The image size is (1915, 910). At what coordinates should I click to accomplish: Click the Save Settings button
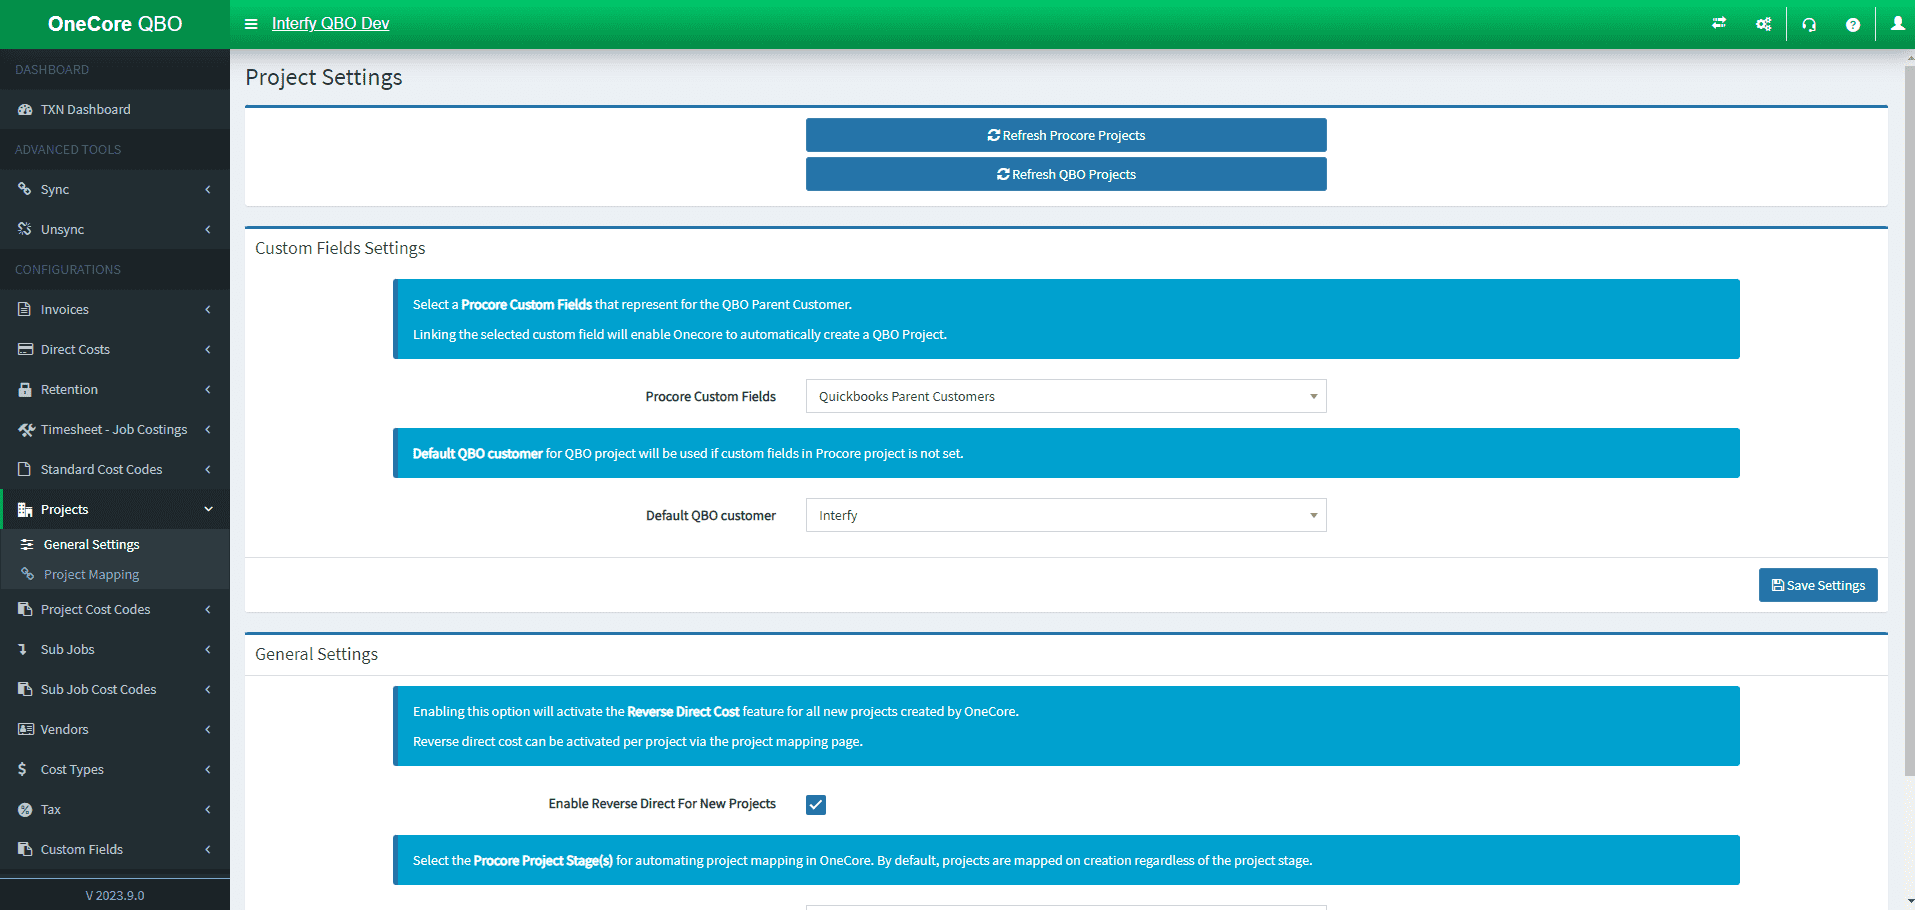point(1817,585)
